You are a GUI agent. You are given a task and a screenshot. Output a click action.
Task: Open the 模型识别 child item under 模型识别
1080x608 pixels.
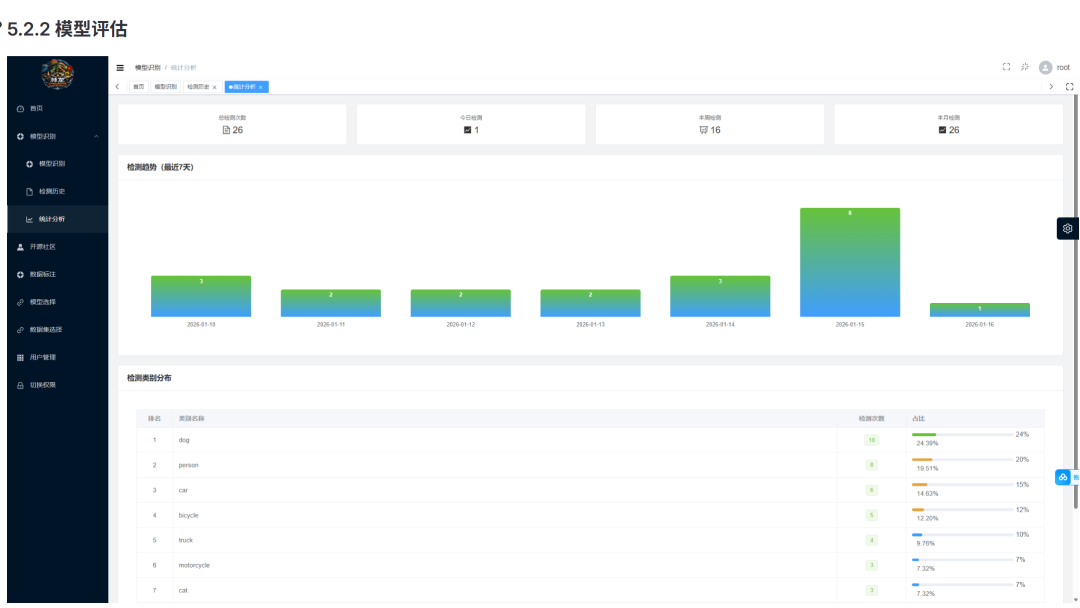[57, 164]
